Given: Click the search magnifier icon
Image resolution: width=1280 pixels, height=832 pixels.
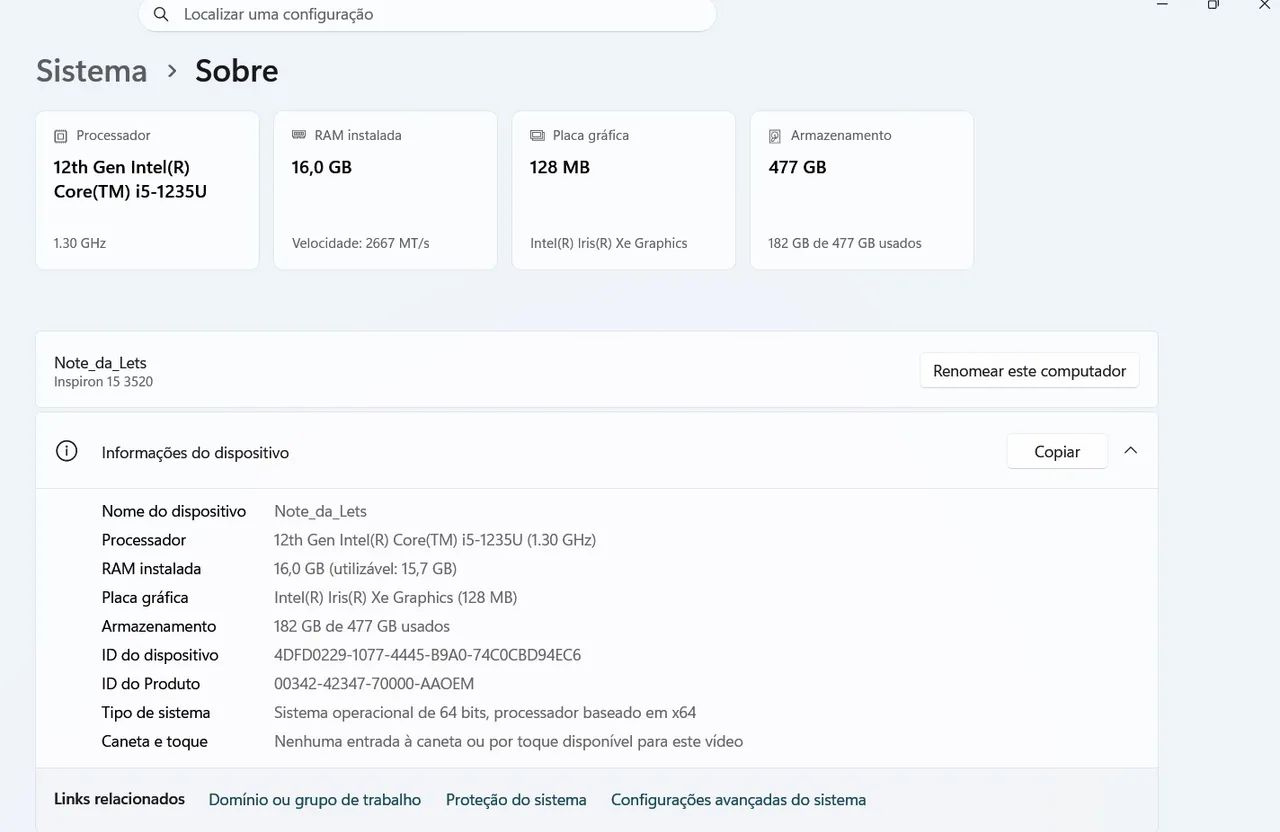Looking at the screenshot, I should click(x=160, y=14).
